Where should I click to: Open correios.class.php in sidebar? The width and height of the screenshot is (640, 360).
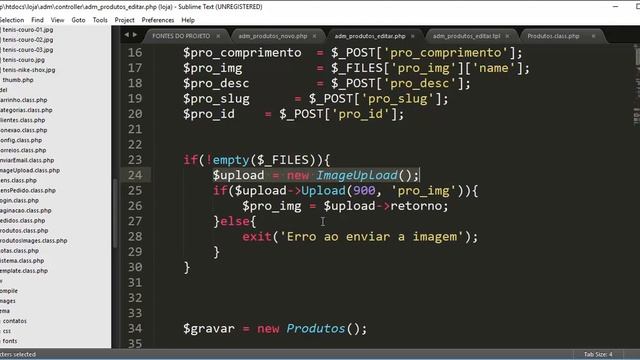23,150
